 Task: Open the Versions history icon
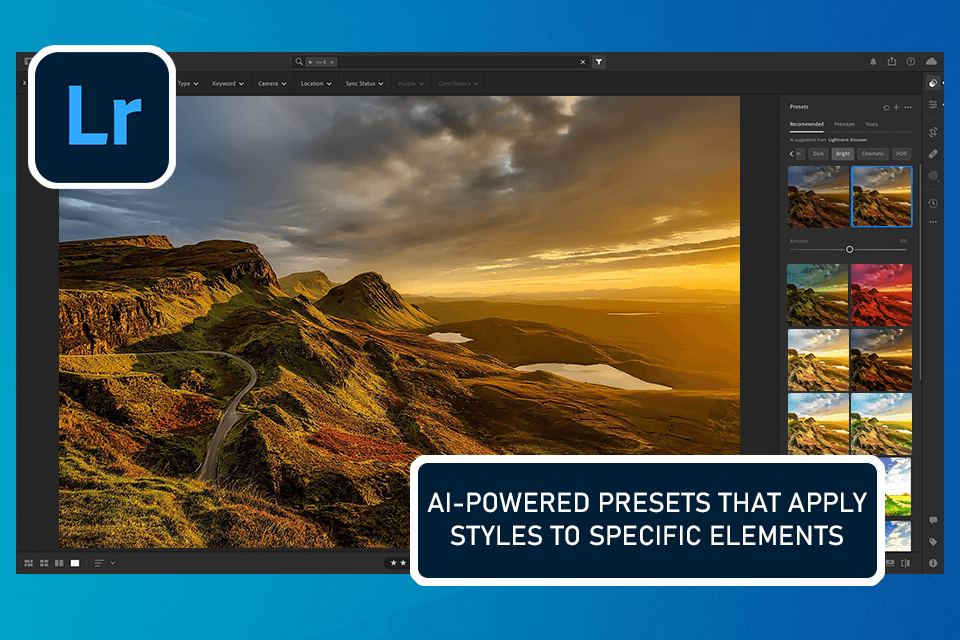click(933, 203)
